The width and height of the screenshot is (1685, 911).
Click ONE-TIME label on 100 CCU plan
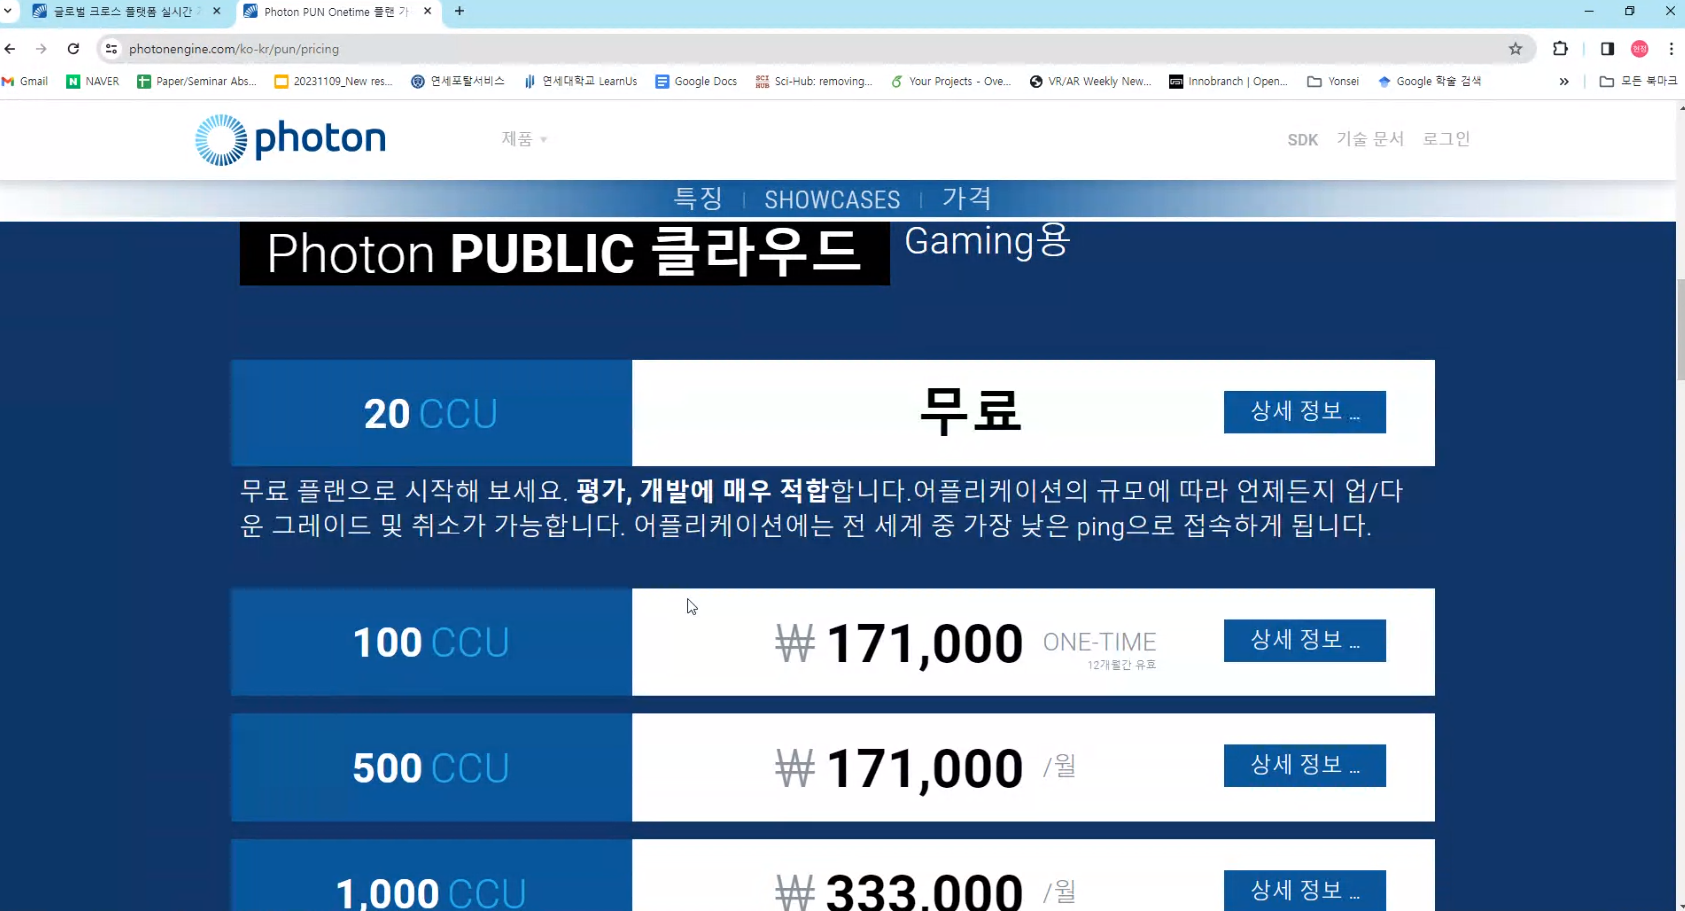1099,642
